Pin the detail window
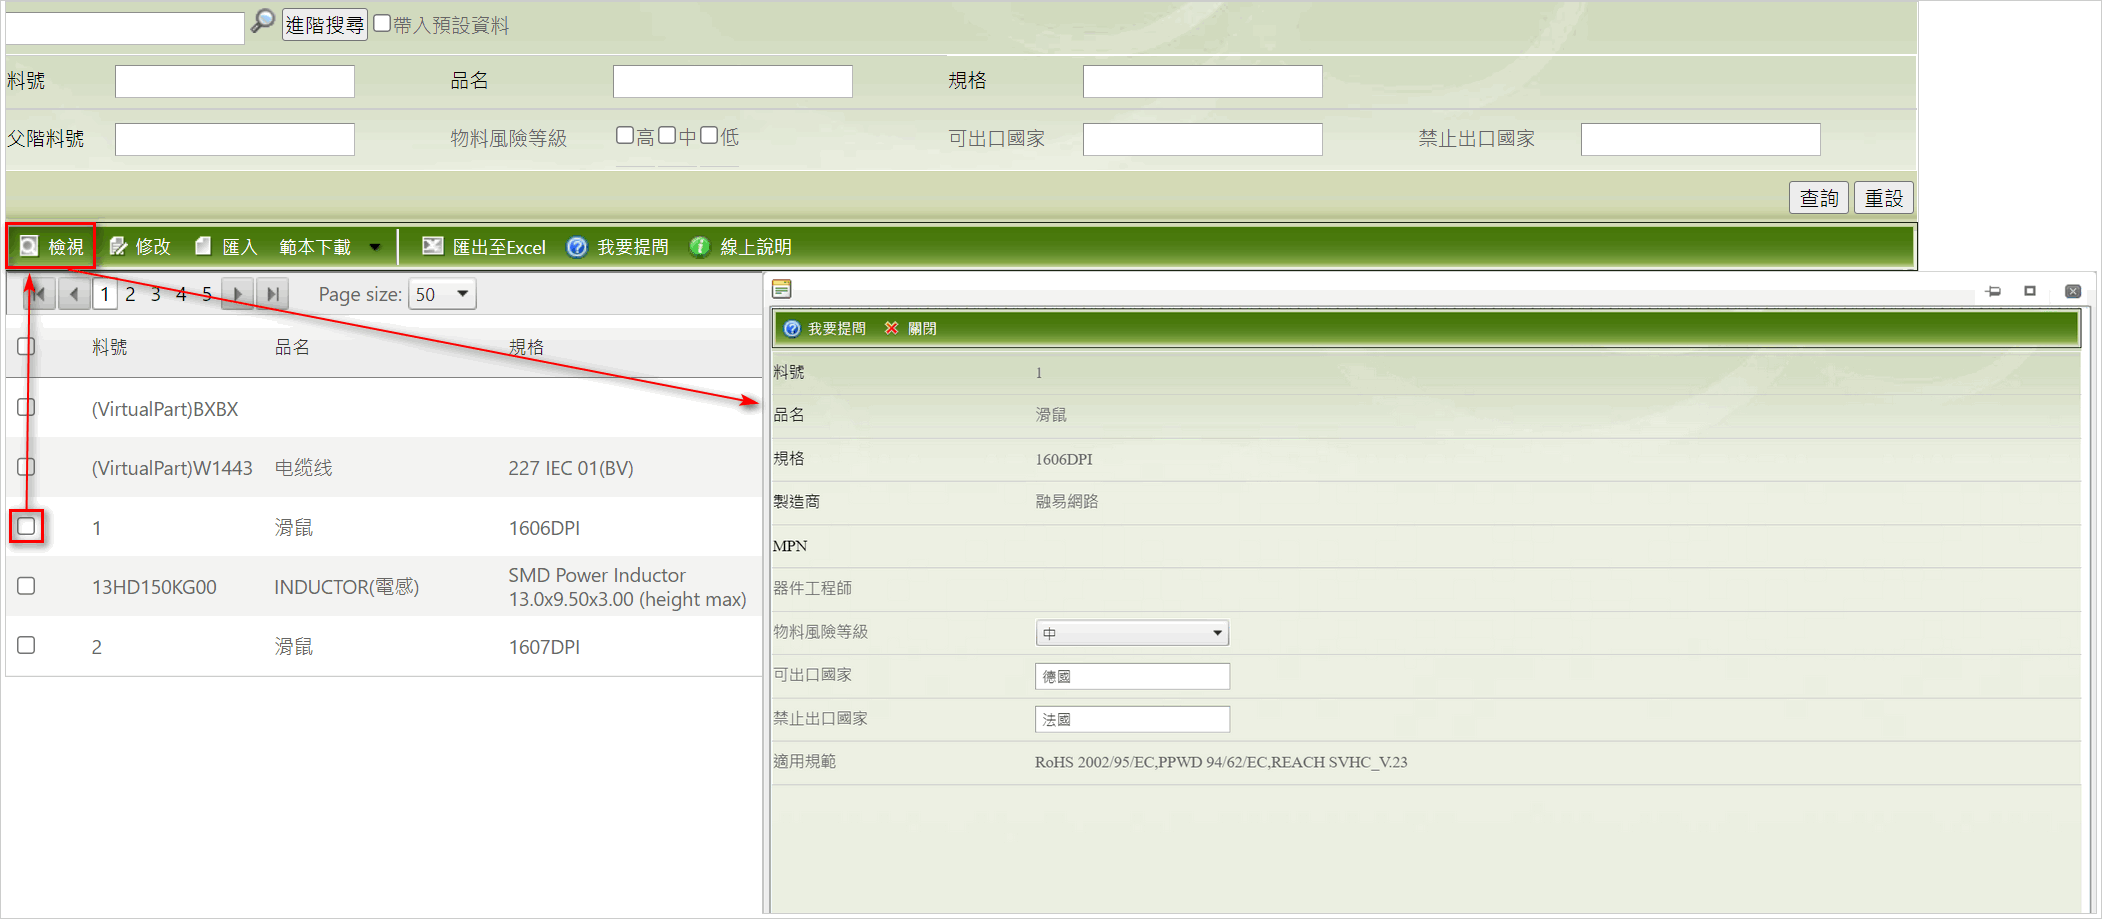The image size is (2102, 919). pyautogui.click(x=1993, y=291)
